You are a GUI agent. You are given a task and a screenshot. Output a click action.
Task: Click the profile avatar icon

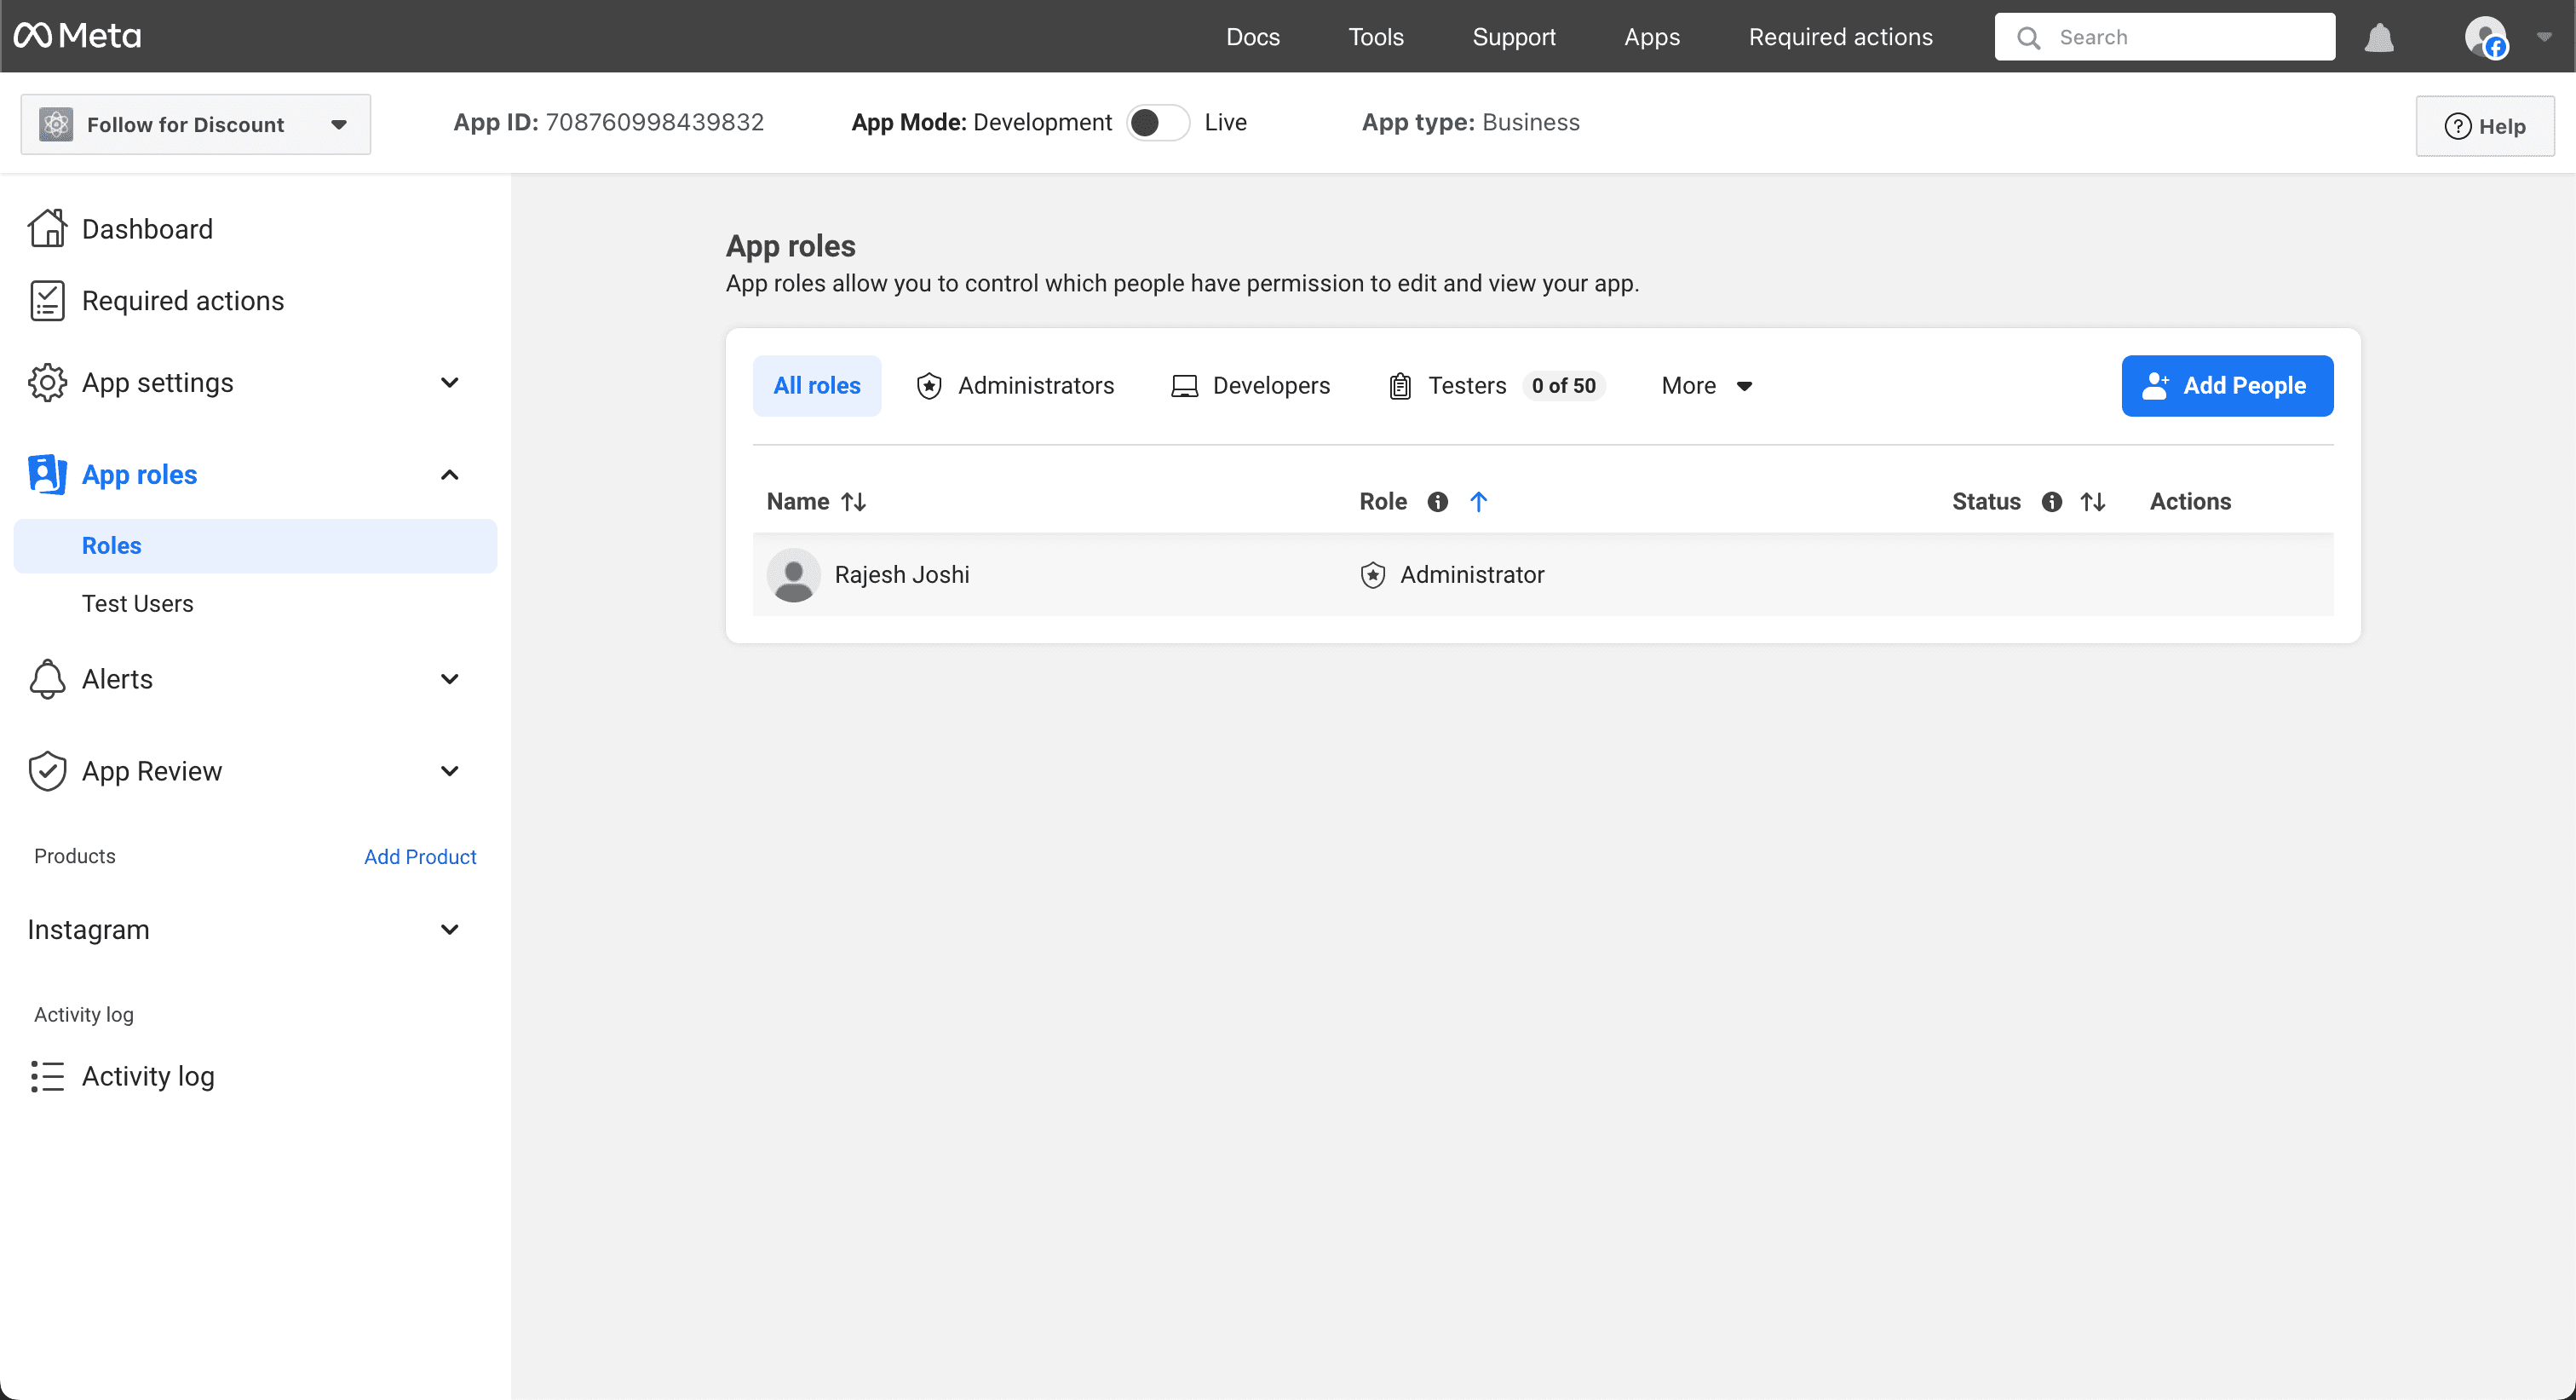[x=2485, y=37]
